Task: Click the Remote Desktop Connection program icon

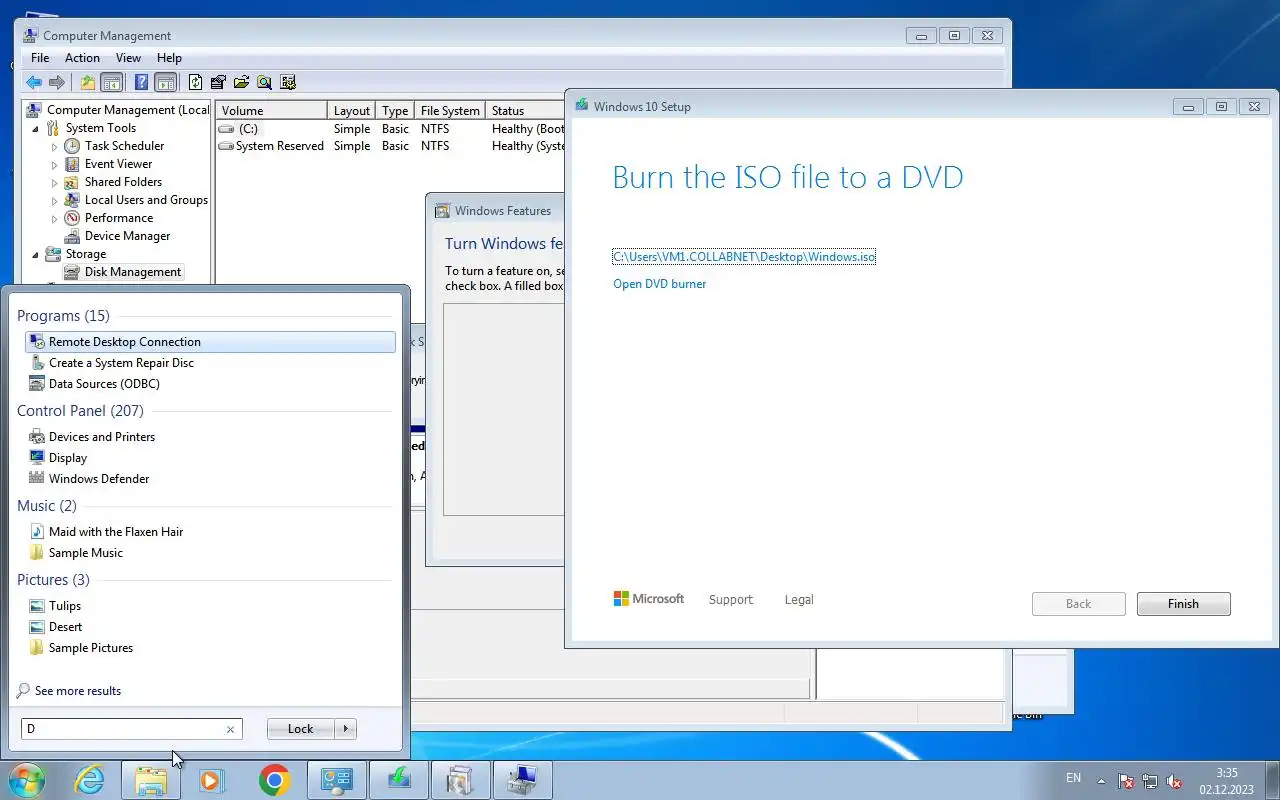Action: (x=37, y=342)
